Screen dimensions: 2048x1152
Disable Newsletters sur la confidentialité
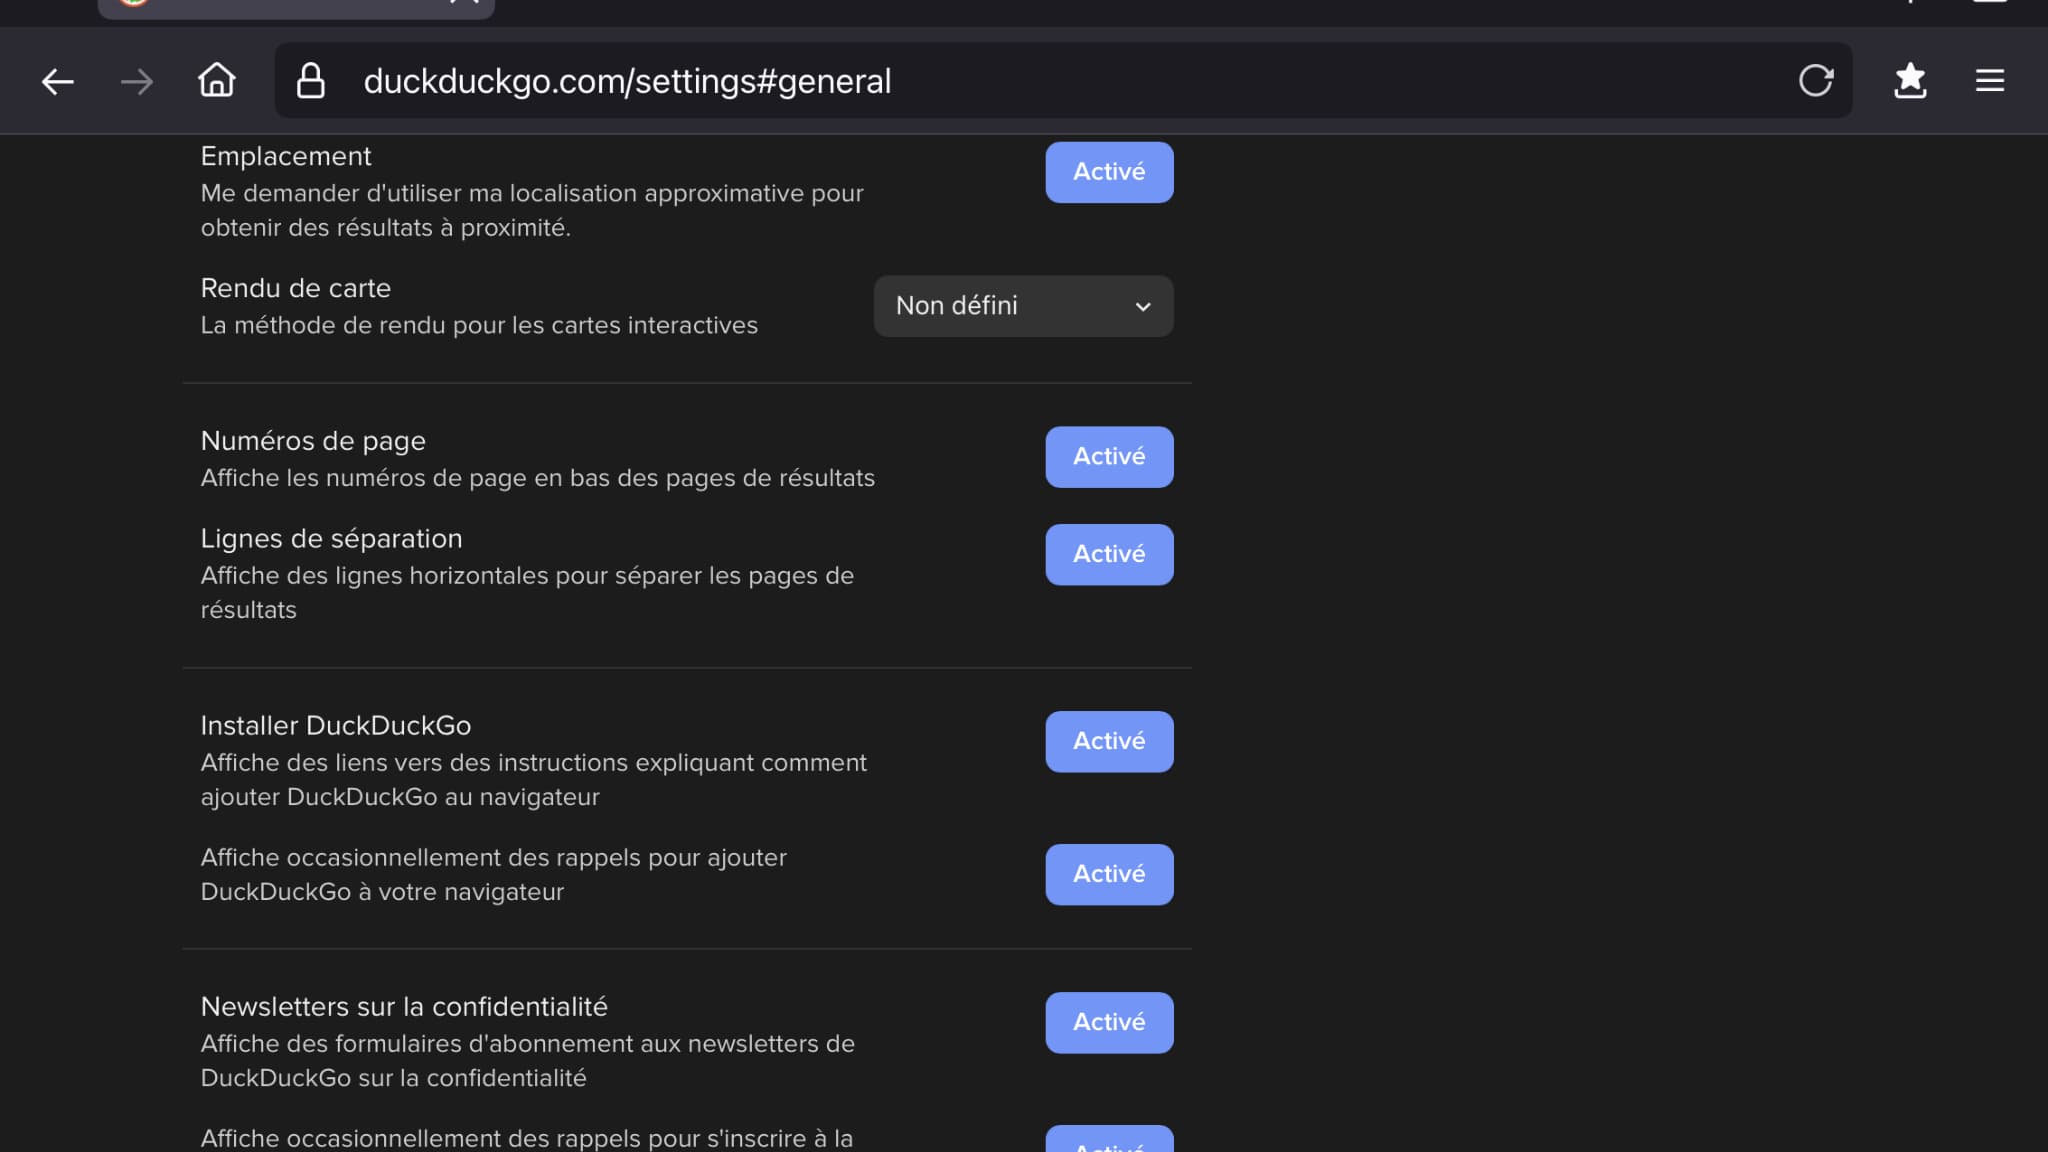[1109, 1022]
